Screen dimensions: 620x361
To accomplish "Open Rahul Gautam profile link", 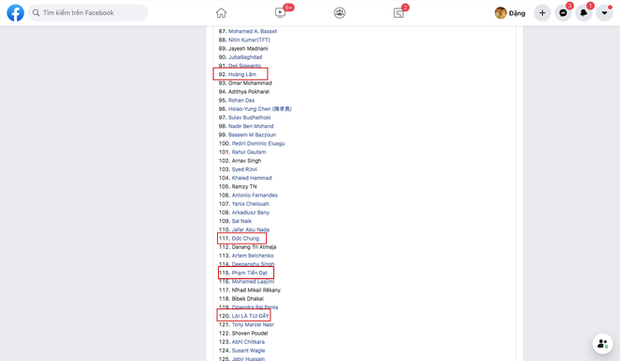I will coord(249,152).
